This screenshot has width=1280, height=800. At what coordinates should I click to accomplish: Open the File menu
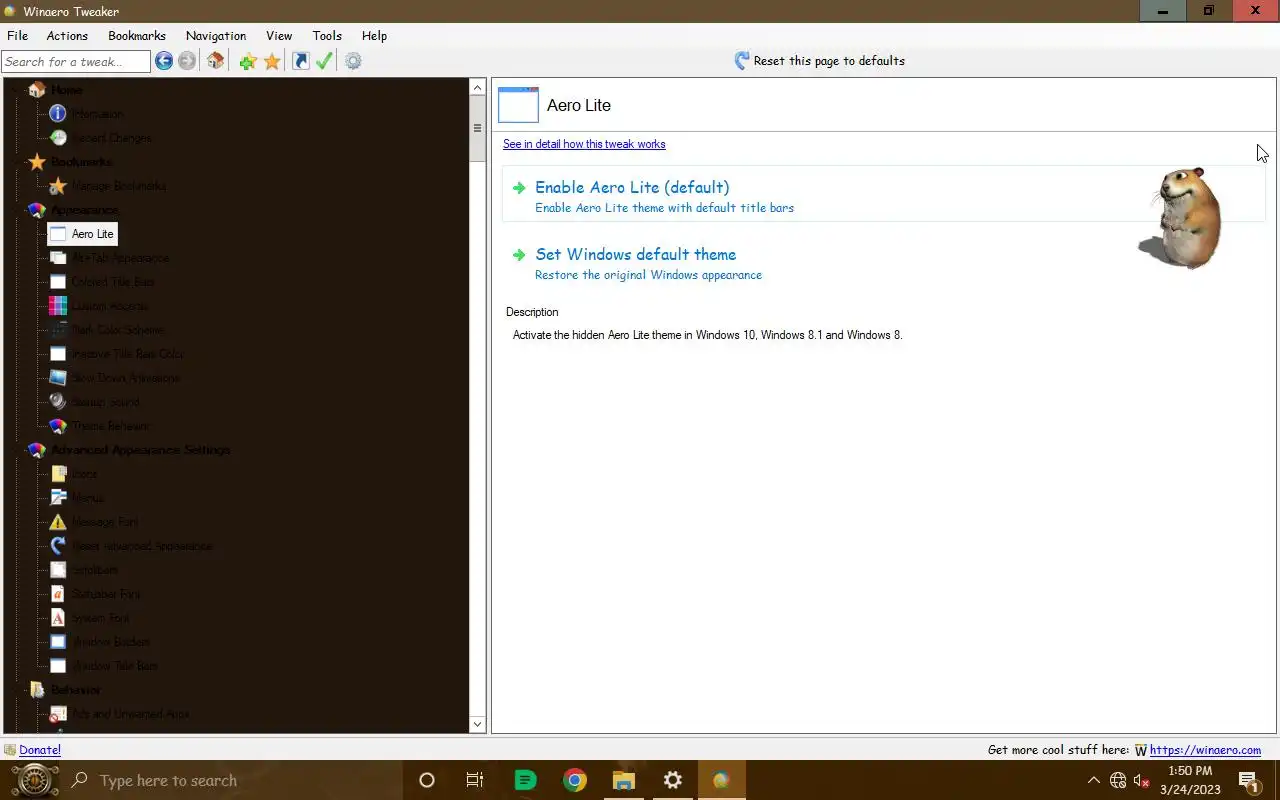pos(17,35)
